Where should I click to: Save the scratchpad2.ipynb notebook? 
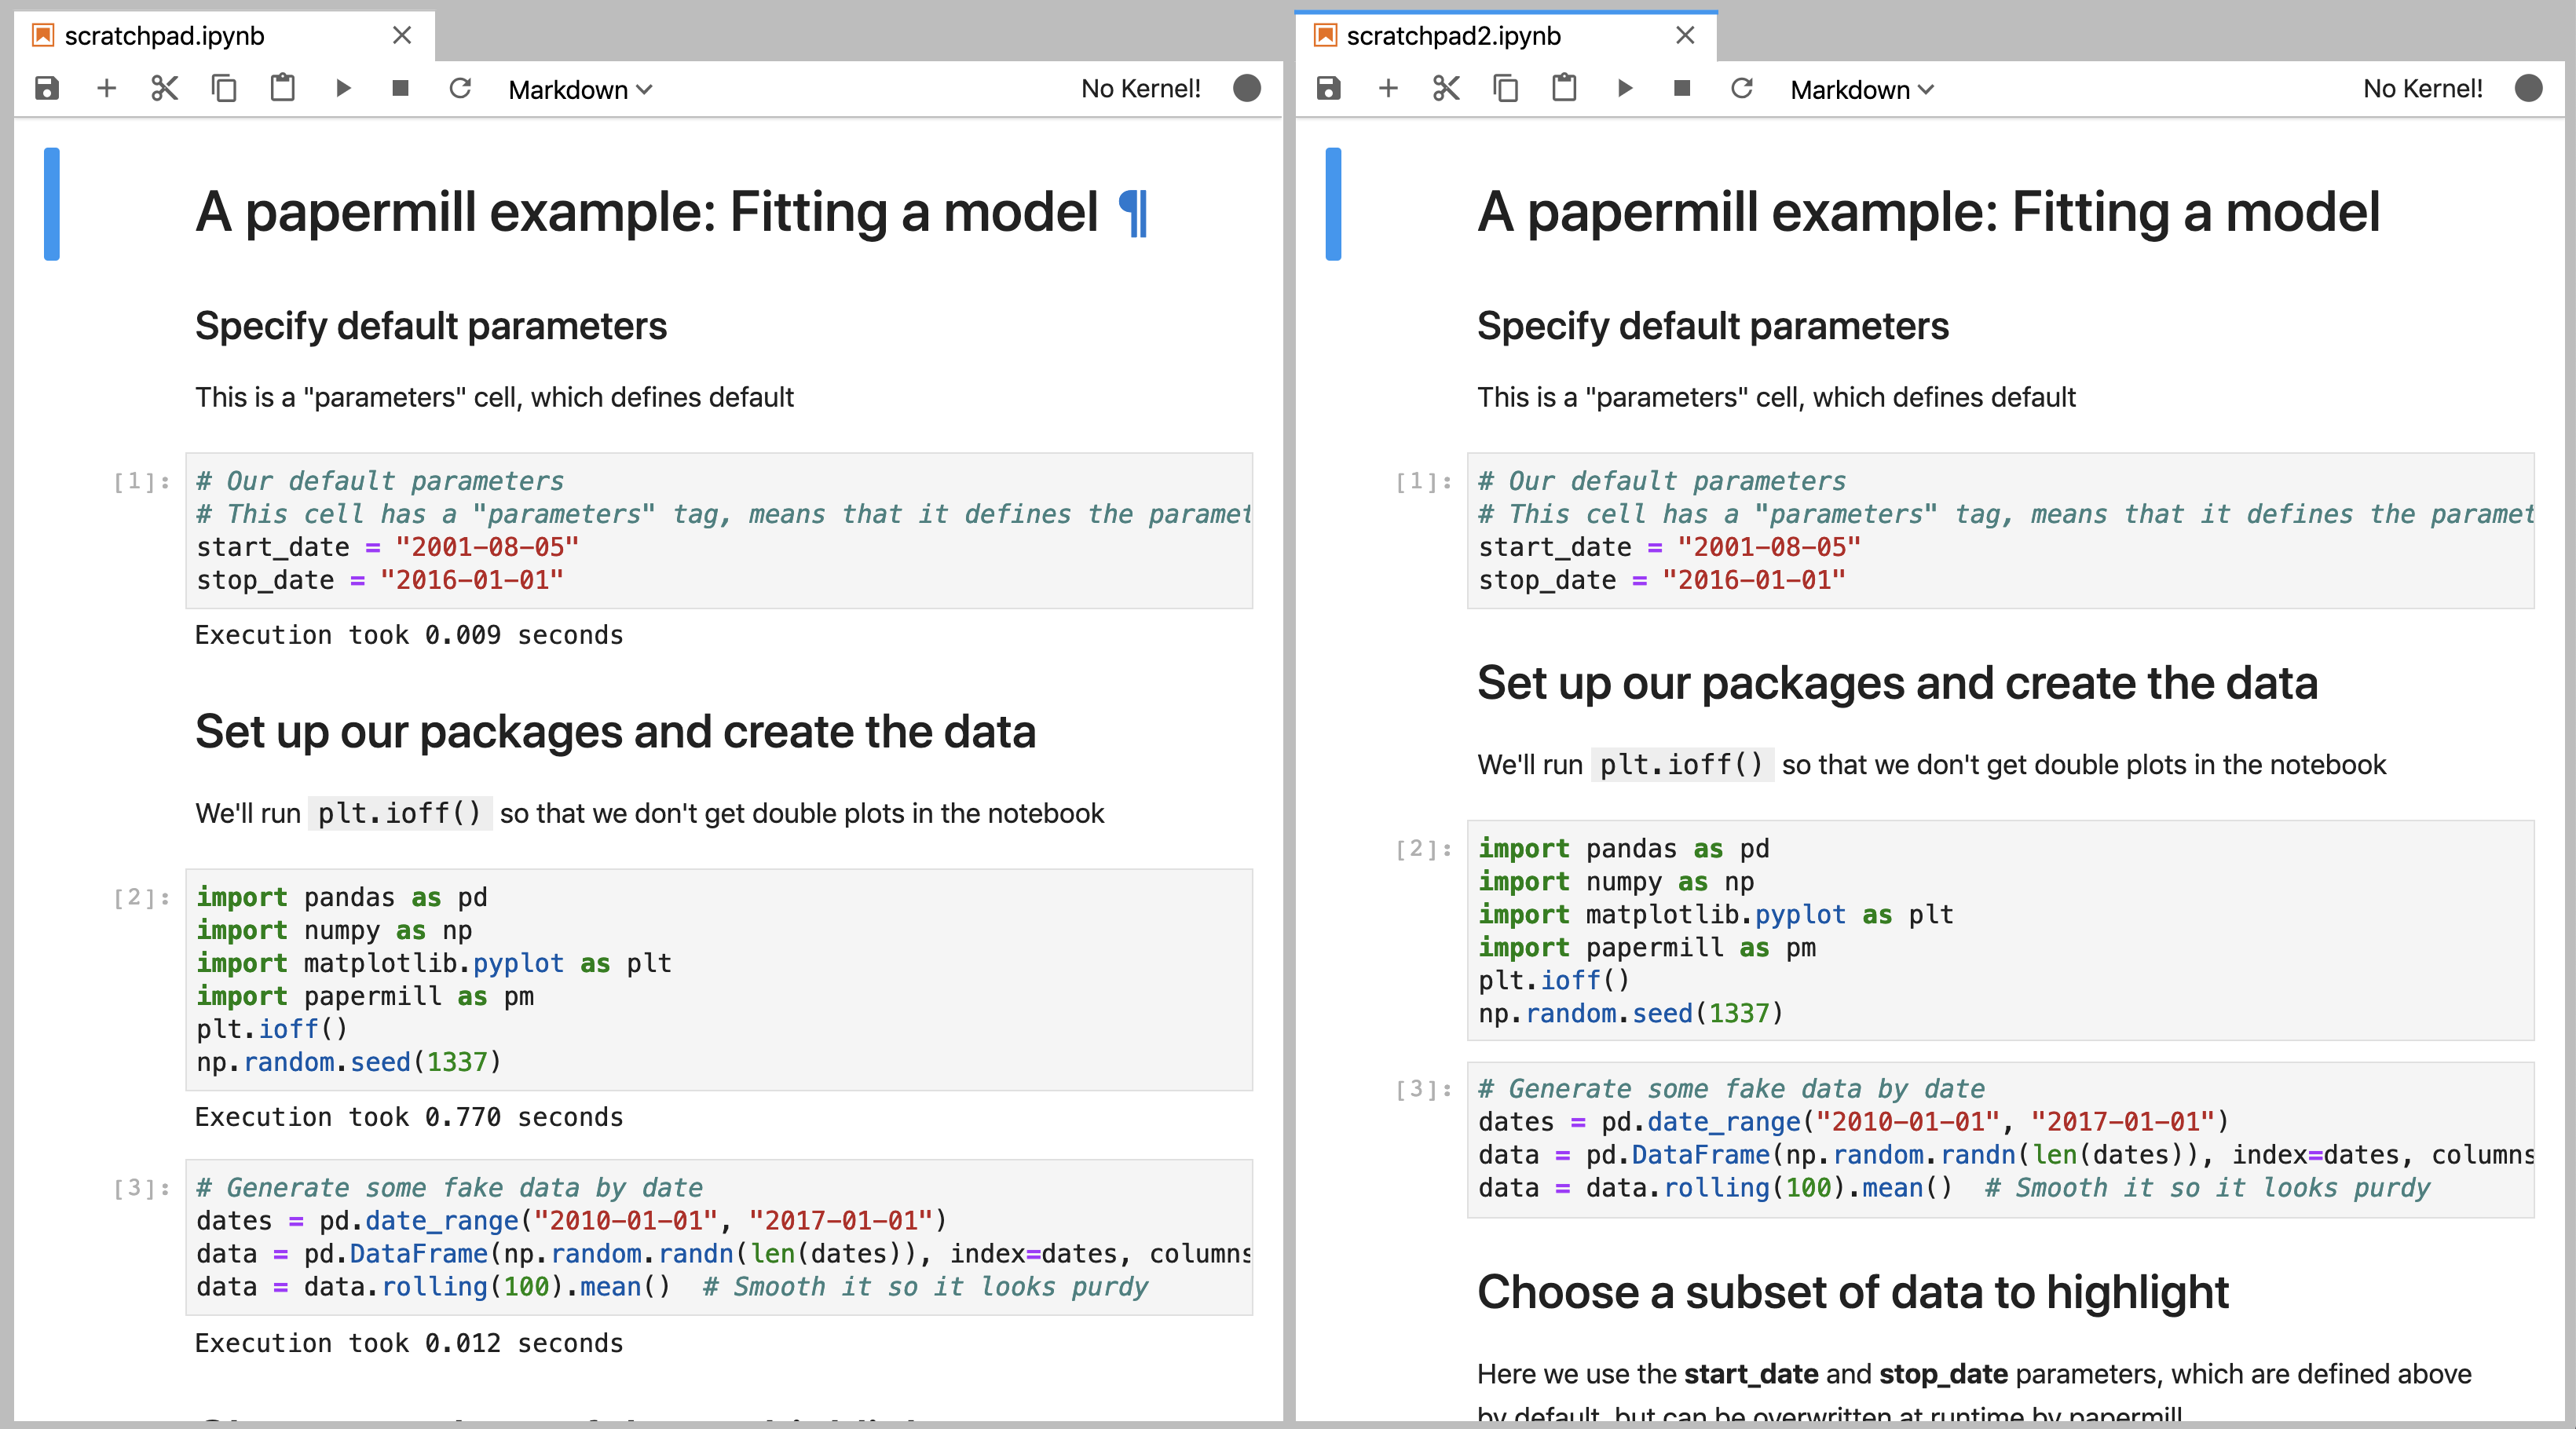point(1328,88)
